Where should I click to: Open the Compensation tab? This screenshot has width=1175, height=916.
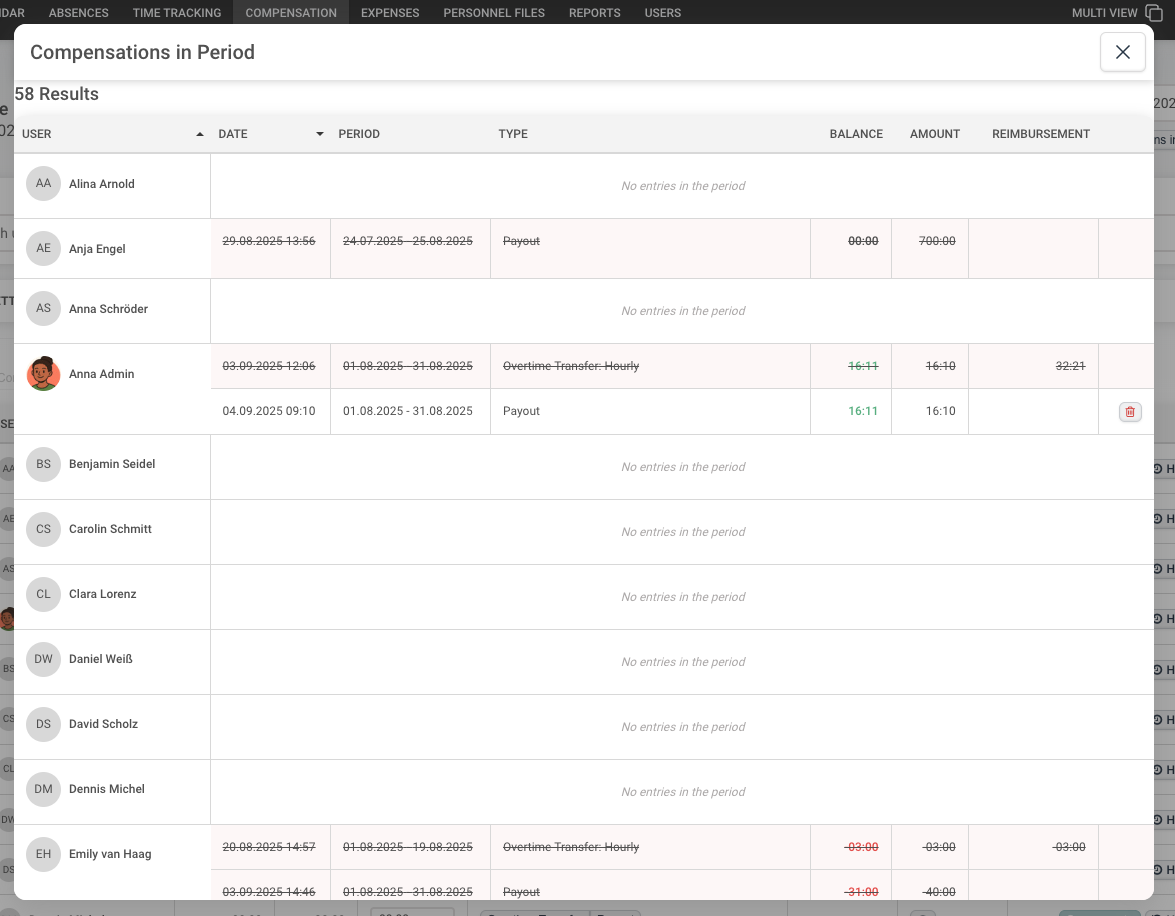coord(291,13)
